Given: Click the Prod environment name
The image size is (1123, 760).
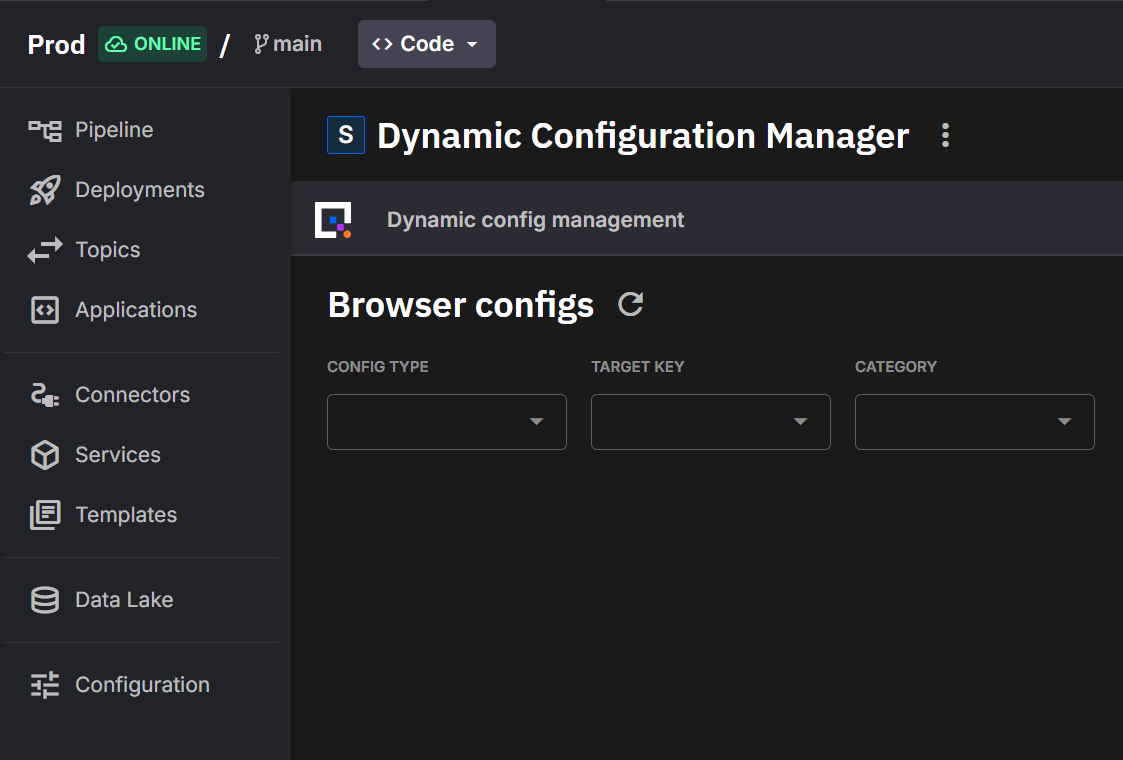Looking at the screenshot, I should [56, 45].
